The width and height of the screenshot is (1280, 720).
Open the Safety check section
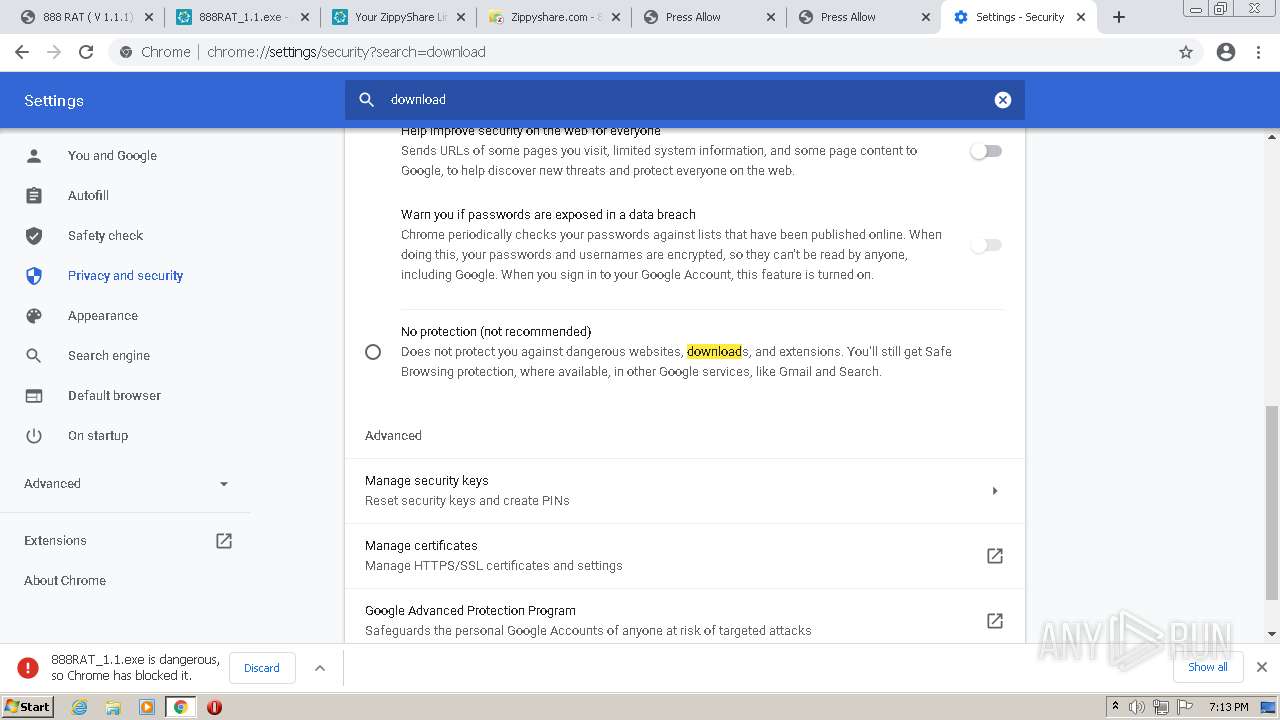coord(105,236)
